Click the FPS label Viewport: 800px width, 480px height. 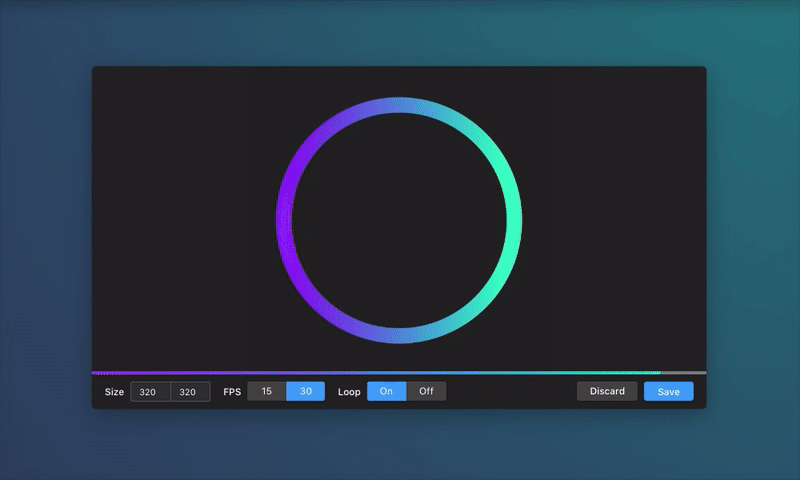click(232, 392)
